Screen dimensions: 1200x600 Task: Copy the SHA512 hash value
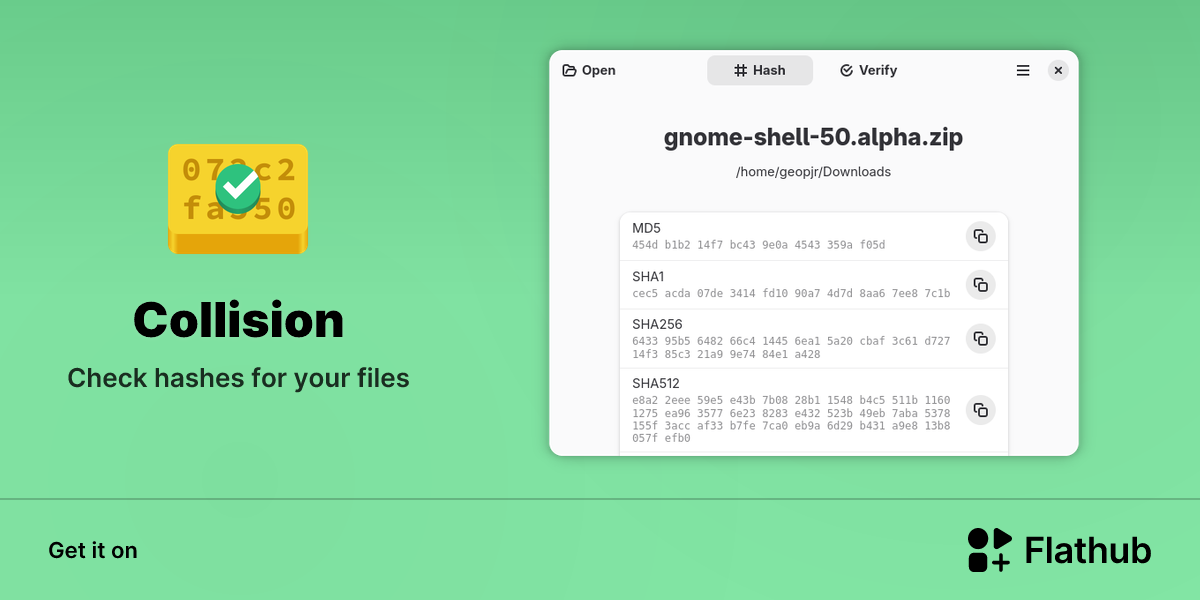pyautogui.click(x=981, y=410)
